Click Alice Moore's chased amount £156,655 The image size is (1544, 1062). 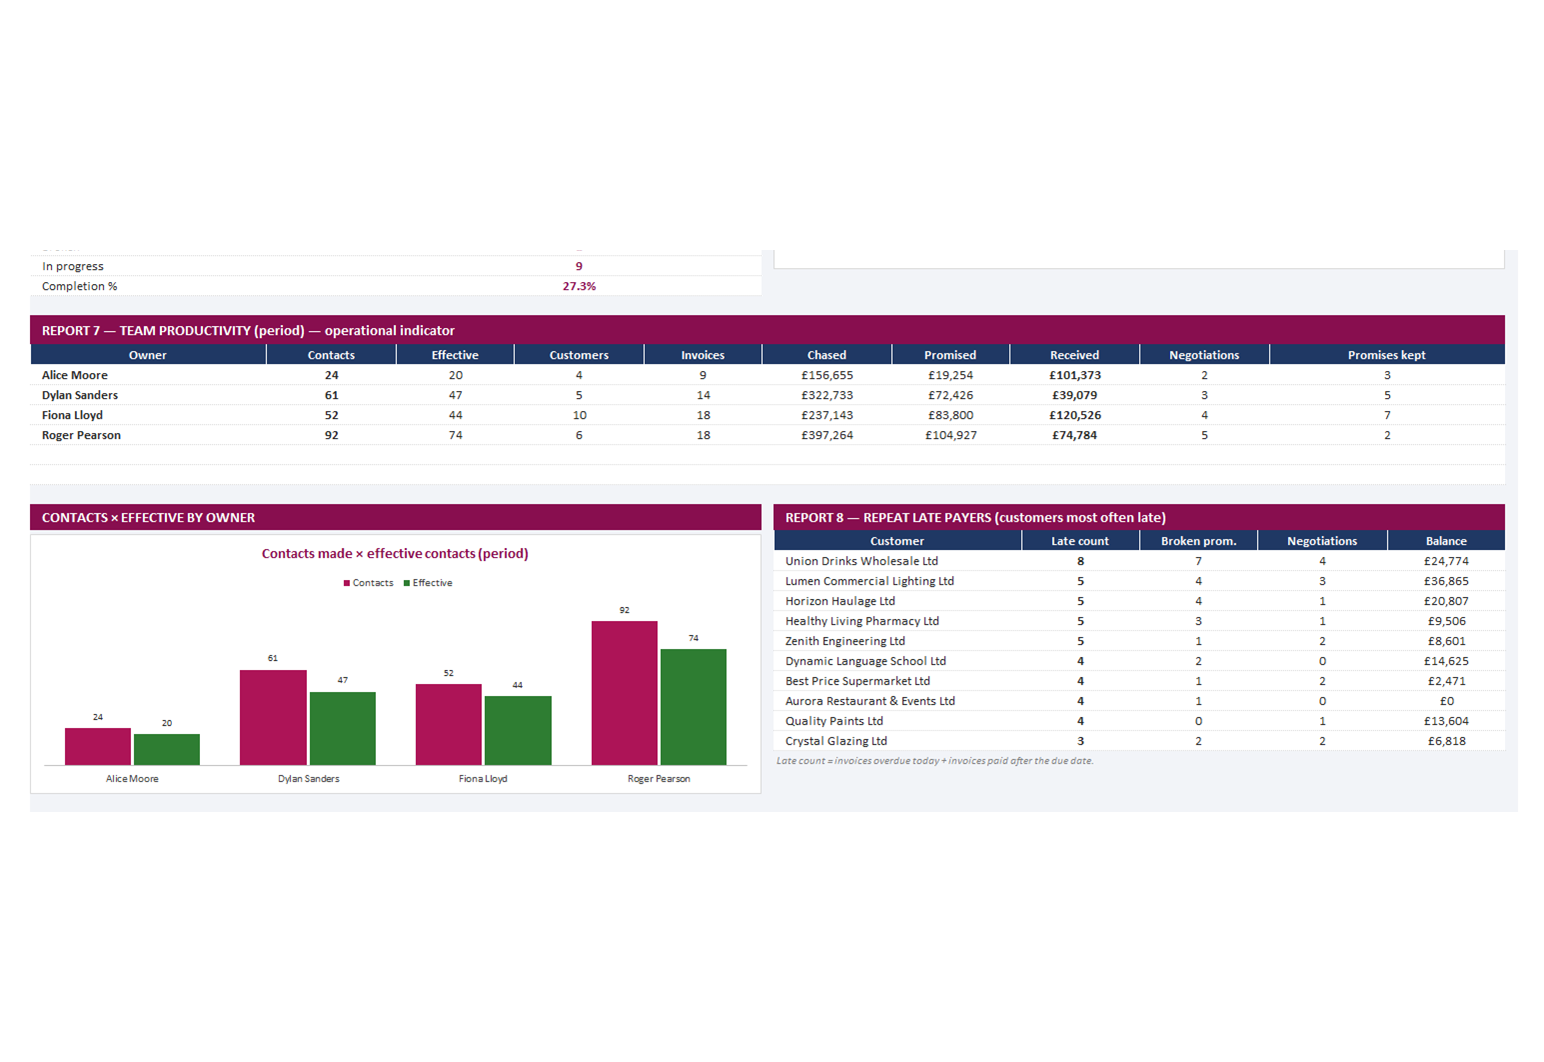pyautogui.click(x=827, y=375)
